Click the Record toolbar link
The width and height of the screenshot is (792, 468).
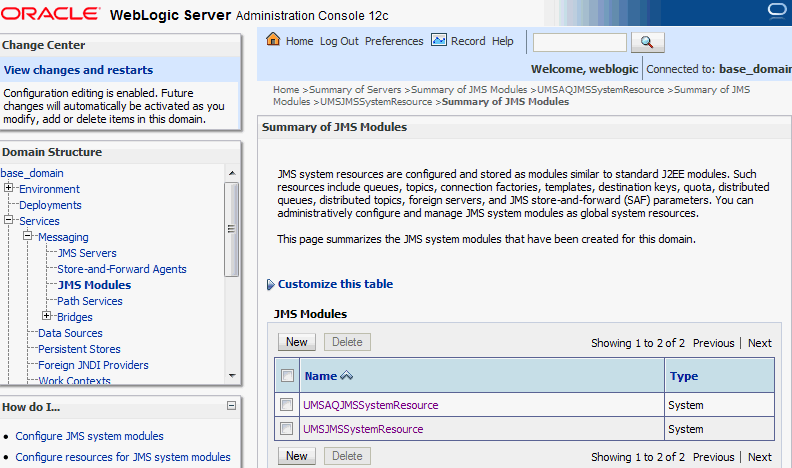(x=468, y=41)
